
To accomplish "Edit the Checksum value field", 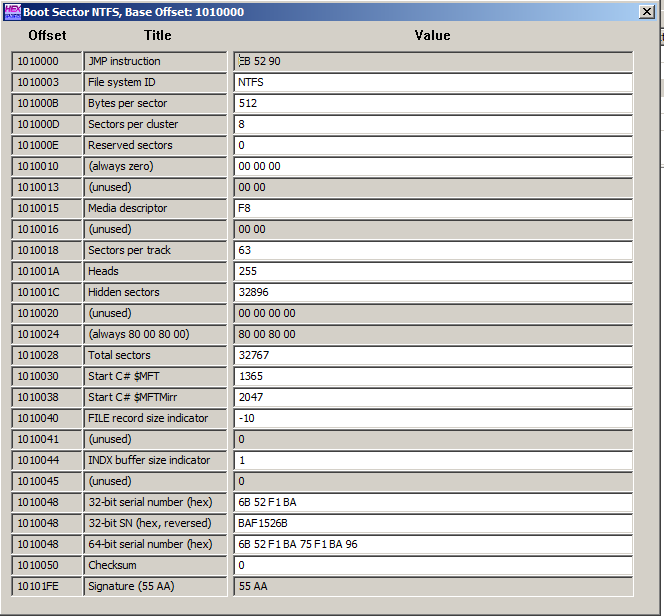I will [433, 566].
